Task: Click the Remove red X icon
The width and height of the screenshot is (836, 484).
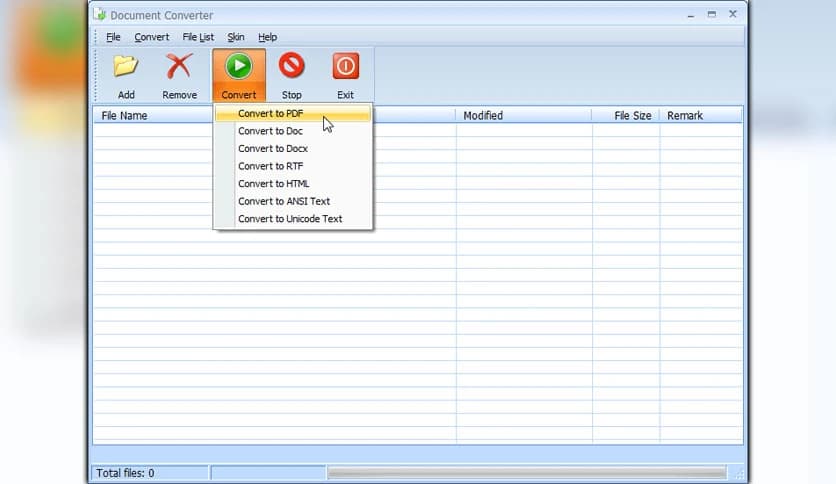Action: click(179, 66)
